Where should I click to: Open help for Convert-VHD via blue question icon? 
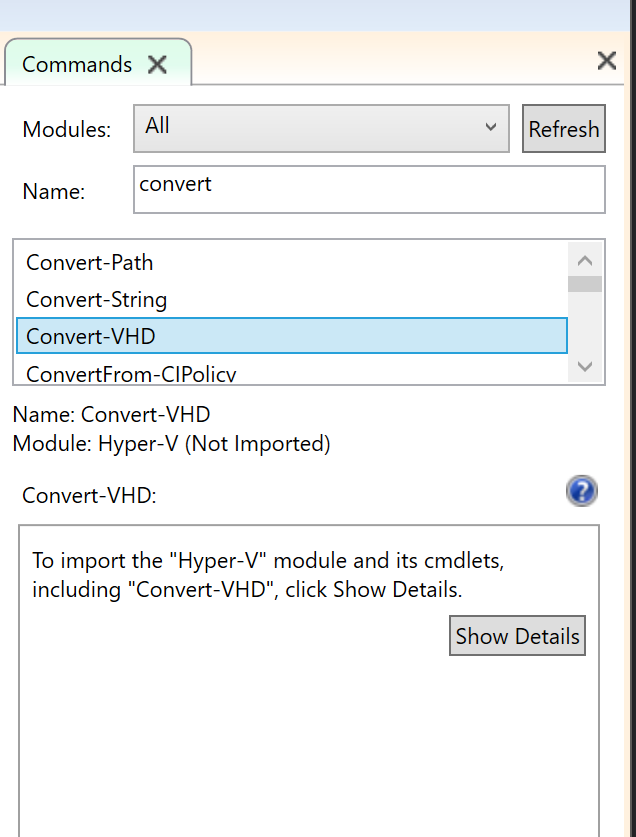(582, 491)
